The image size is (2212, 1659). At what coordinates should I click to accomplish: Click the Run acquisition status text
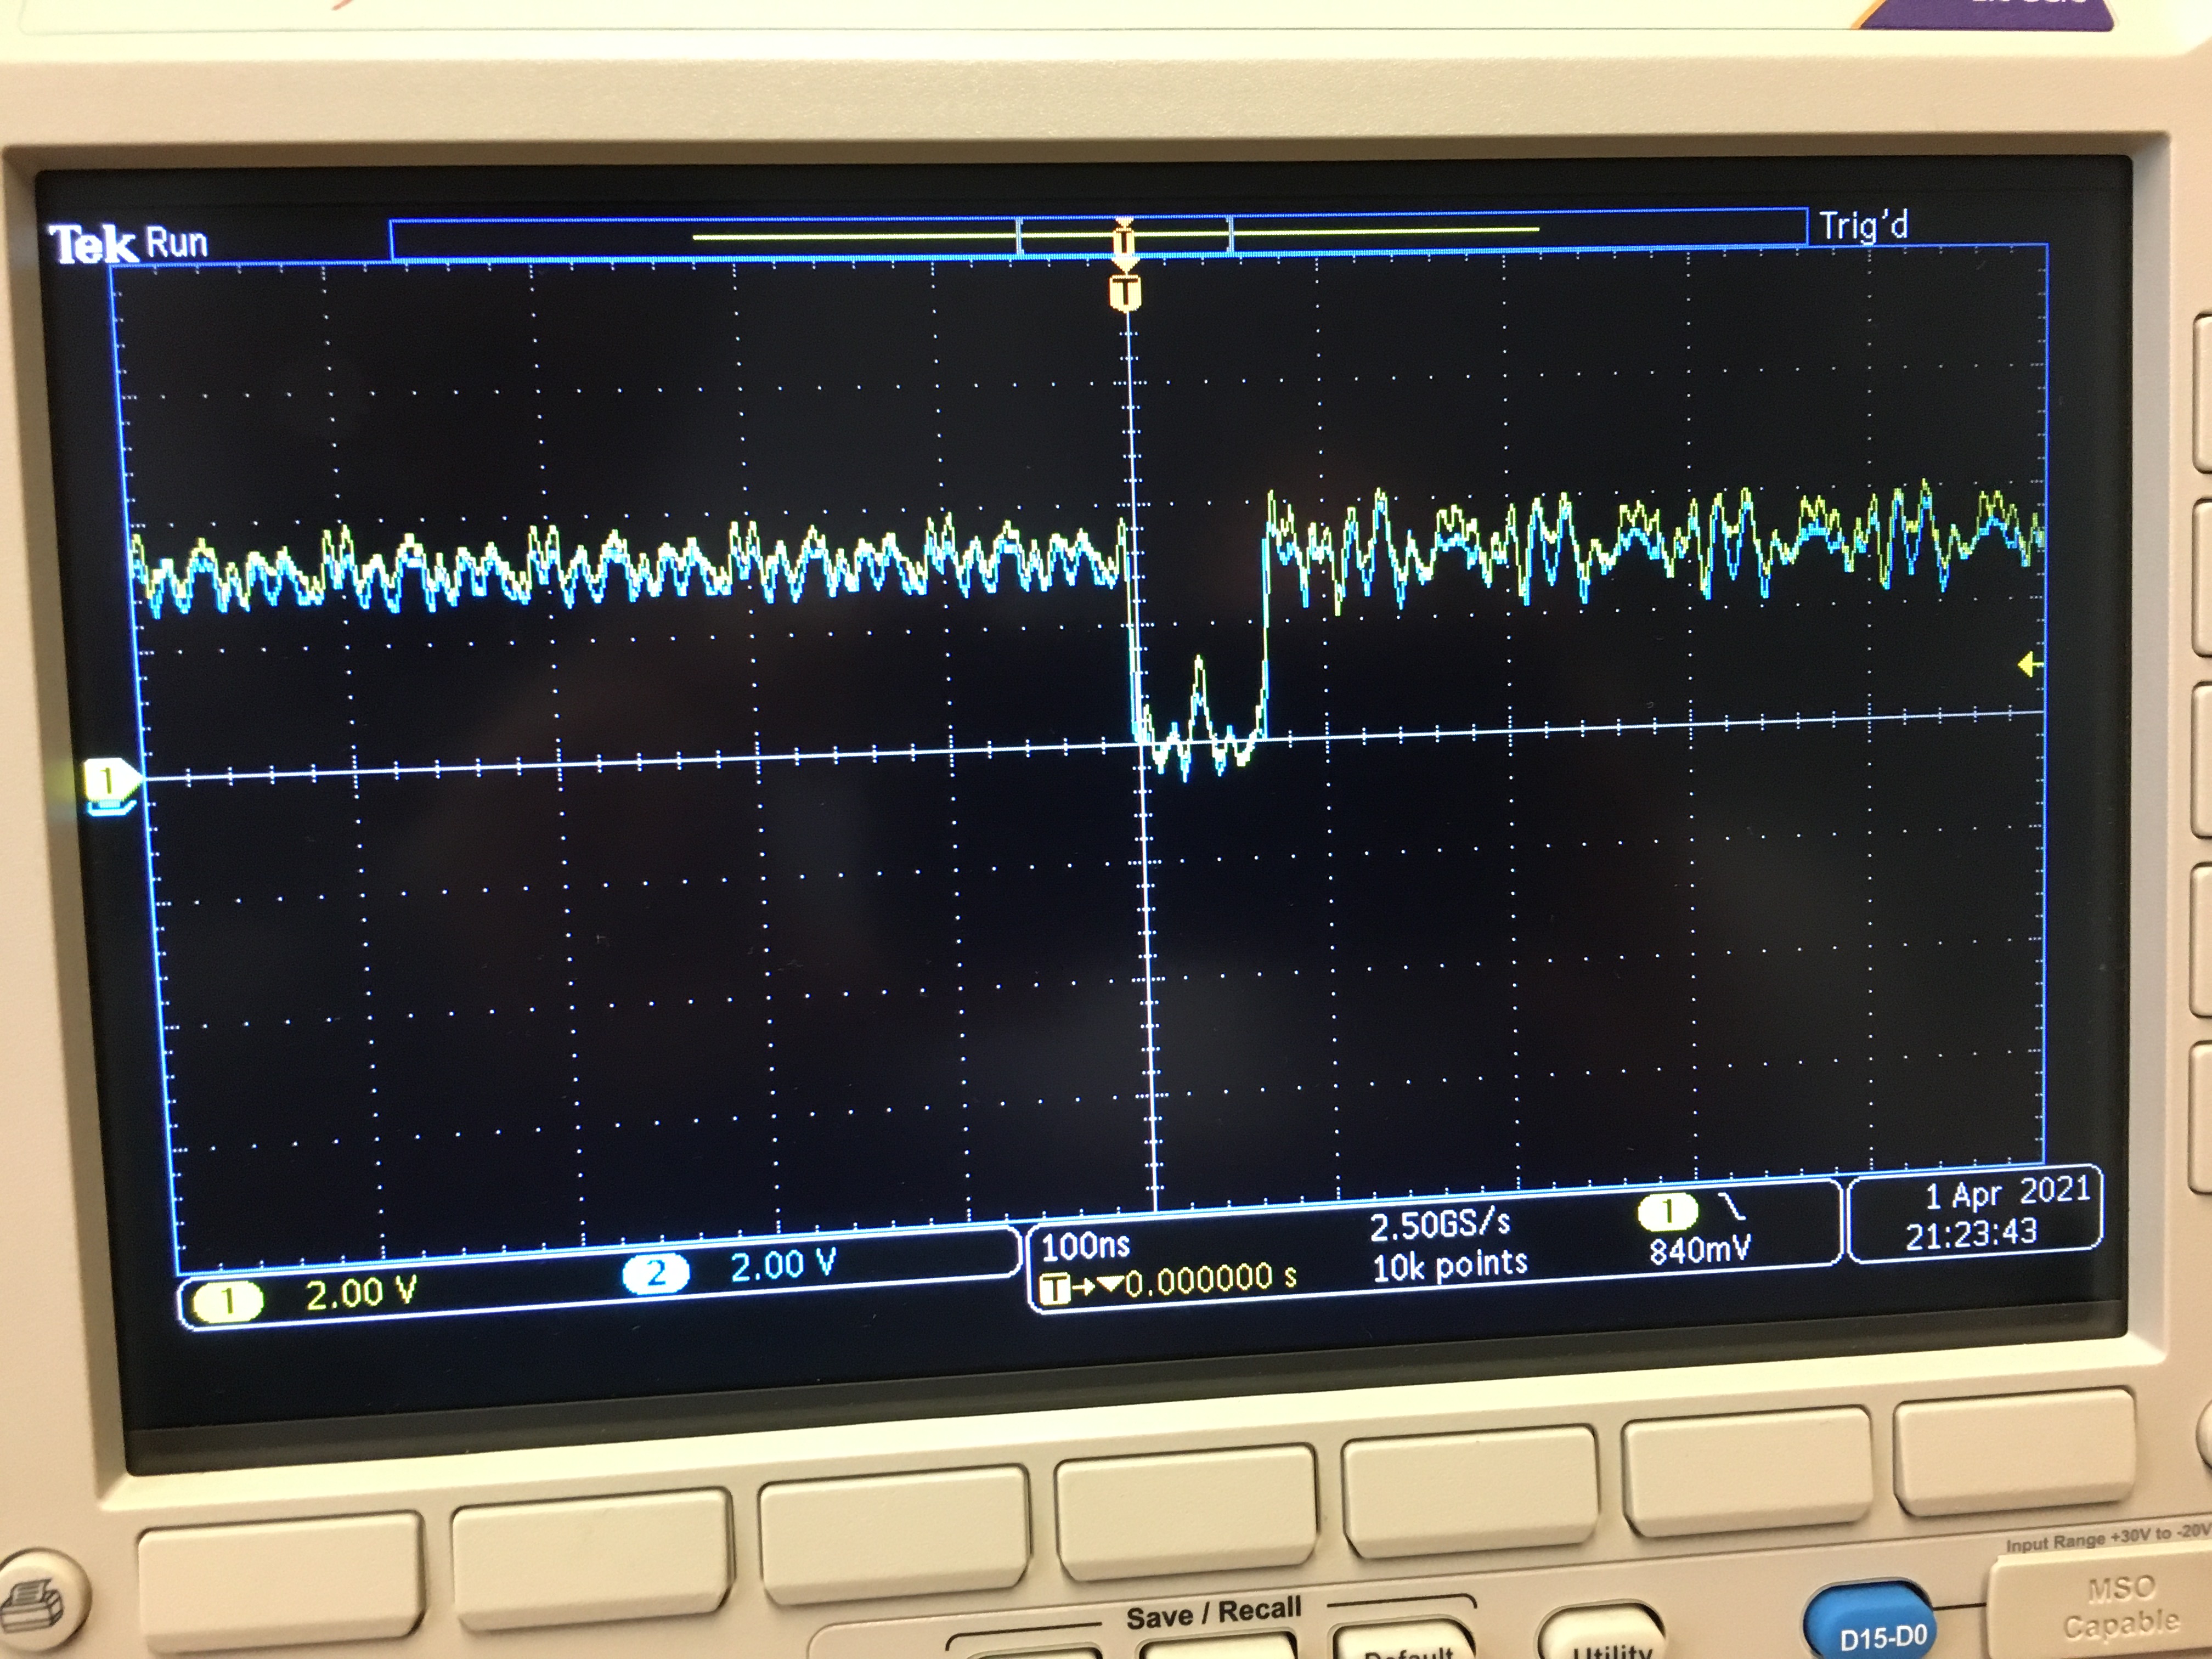(x=177, y=242)
